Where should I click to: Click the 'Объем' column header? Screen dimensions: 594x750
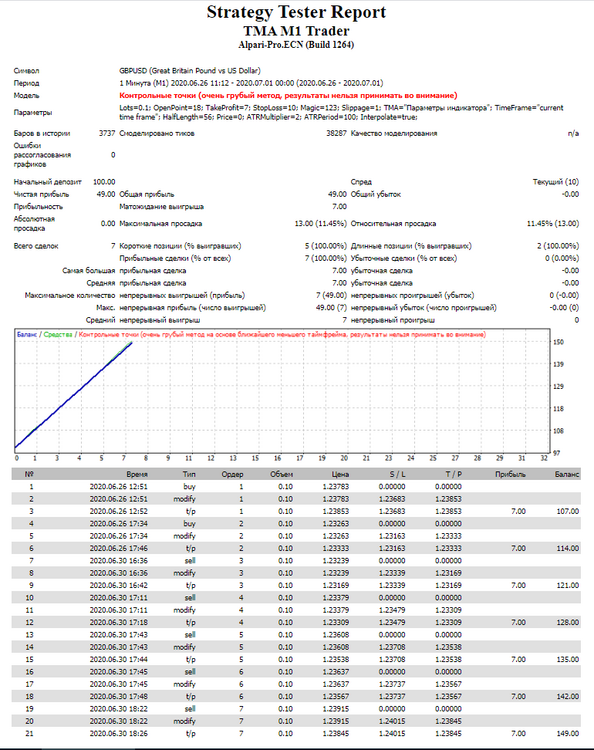click(281, 474)
